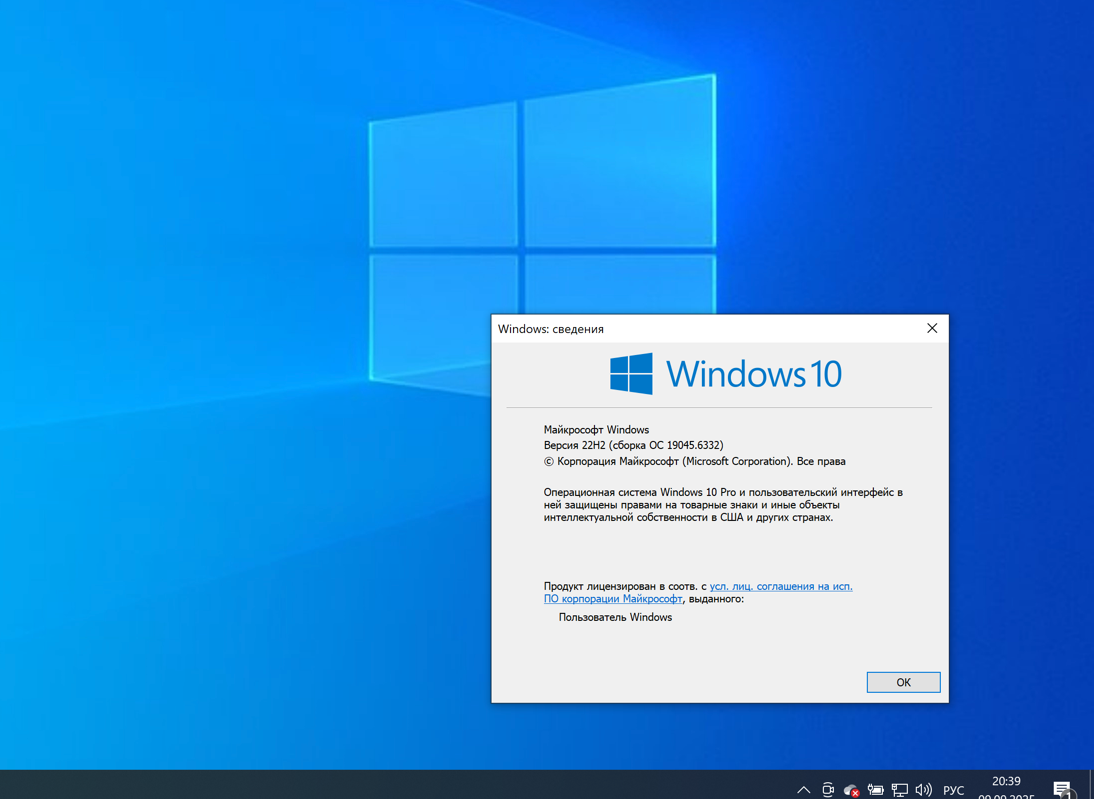
Task: Open the calendar by clicking the clock
Action: 1005,782
